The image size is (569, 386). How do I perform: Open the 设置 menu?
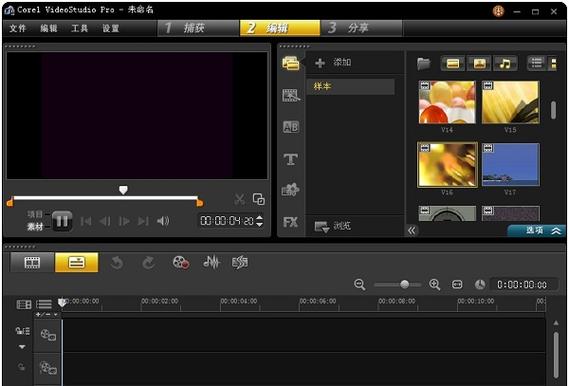click(x=111, y=28)
